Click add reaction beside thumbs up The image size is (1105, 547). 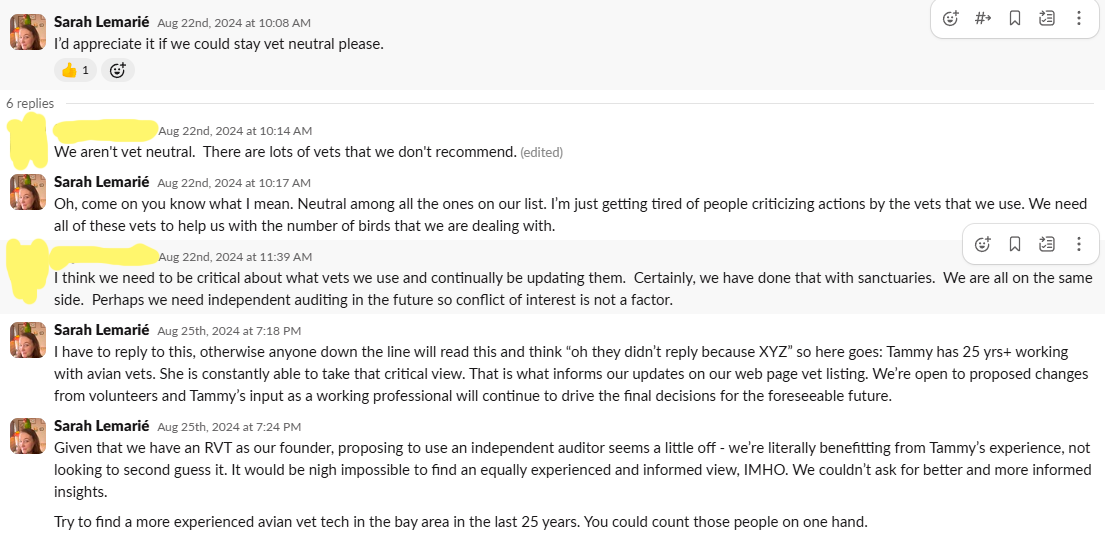117,70
